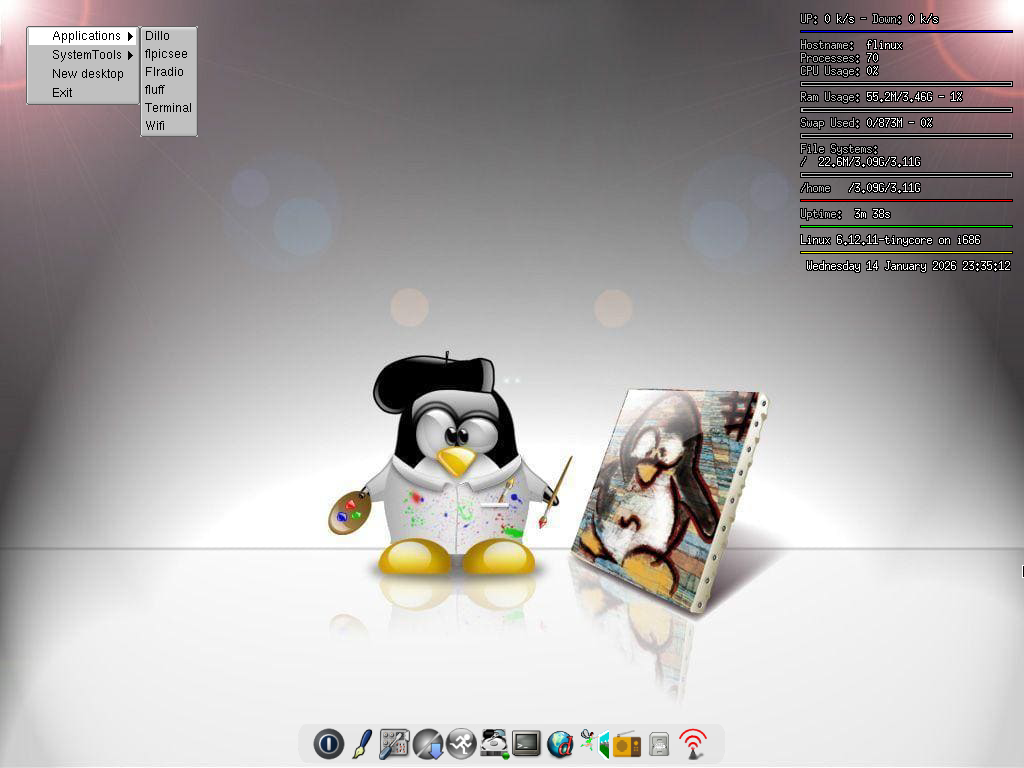Choose Terminal in Applications submenu
The height and width of the screenshot is (768, 1024).
169,108
